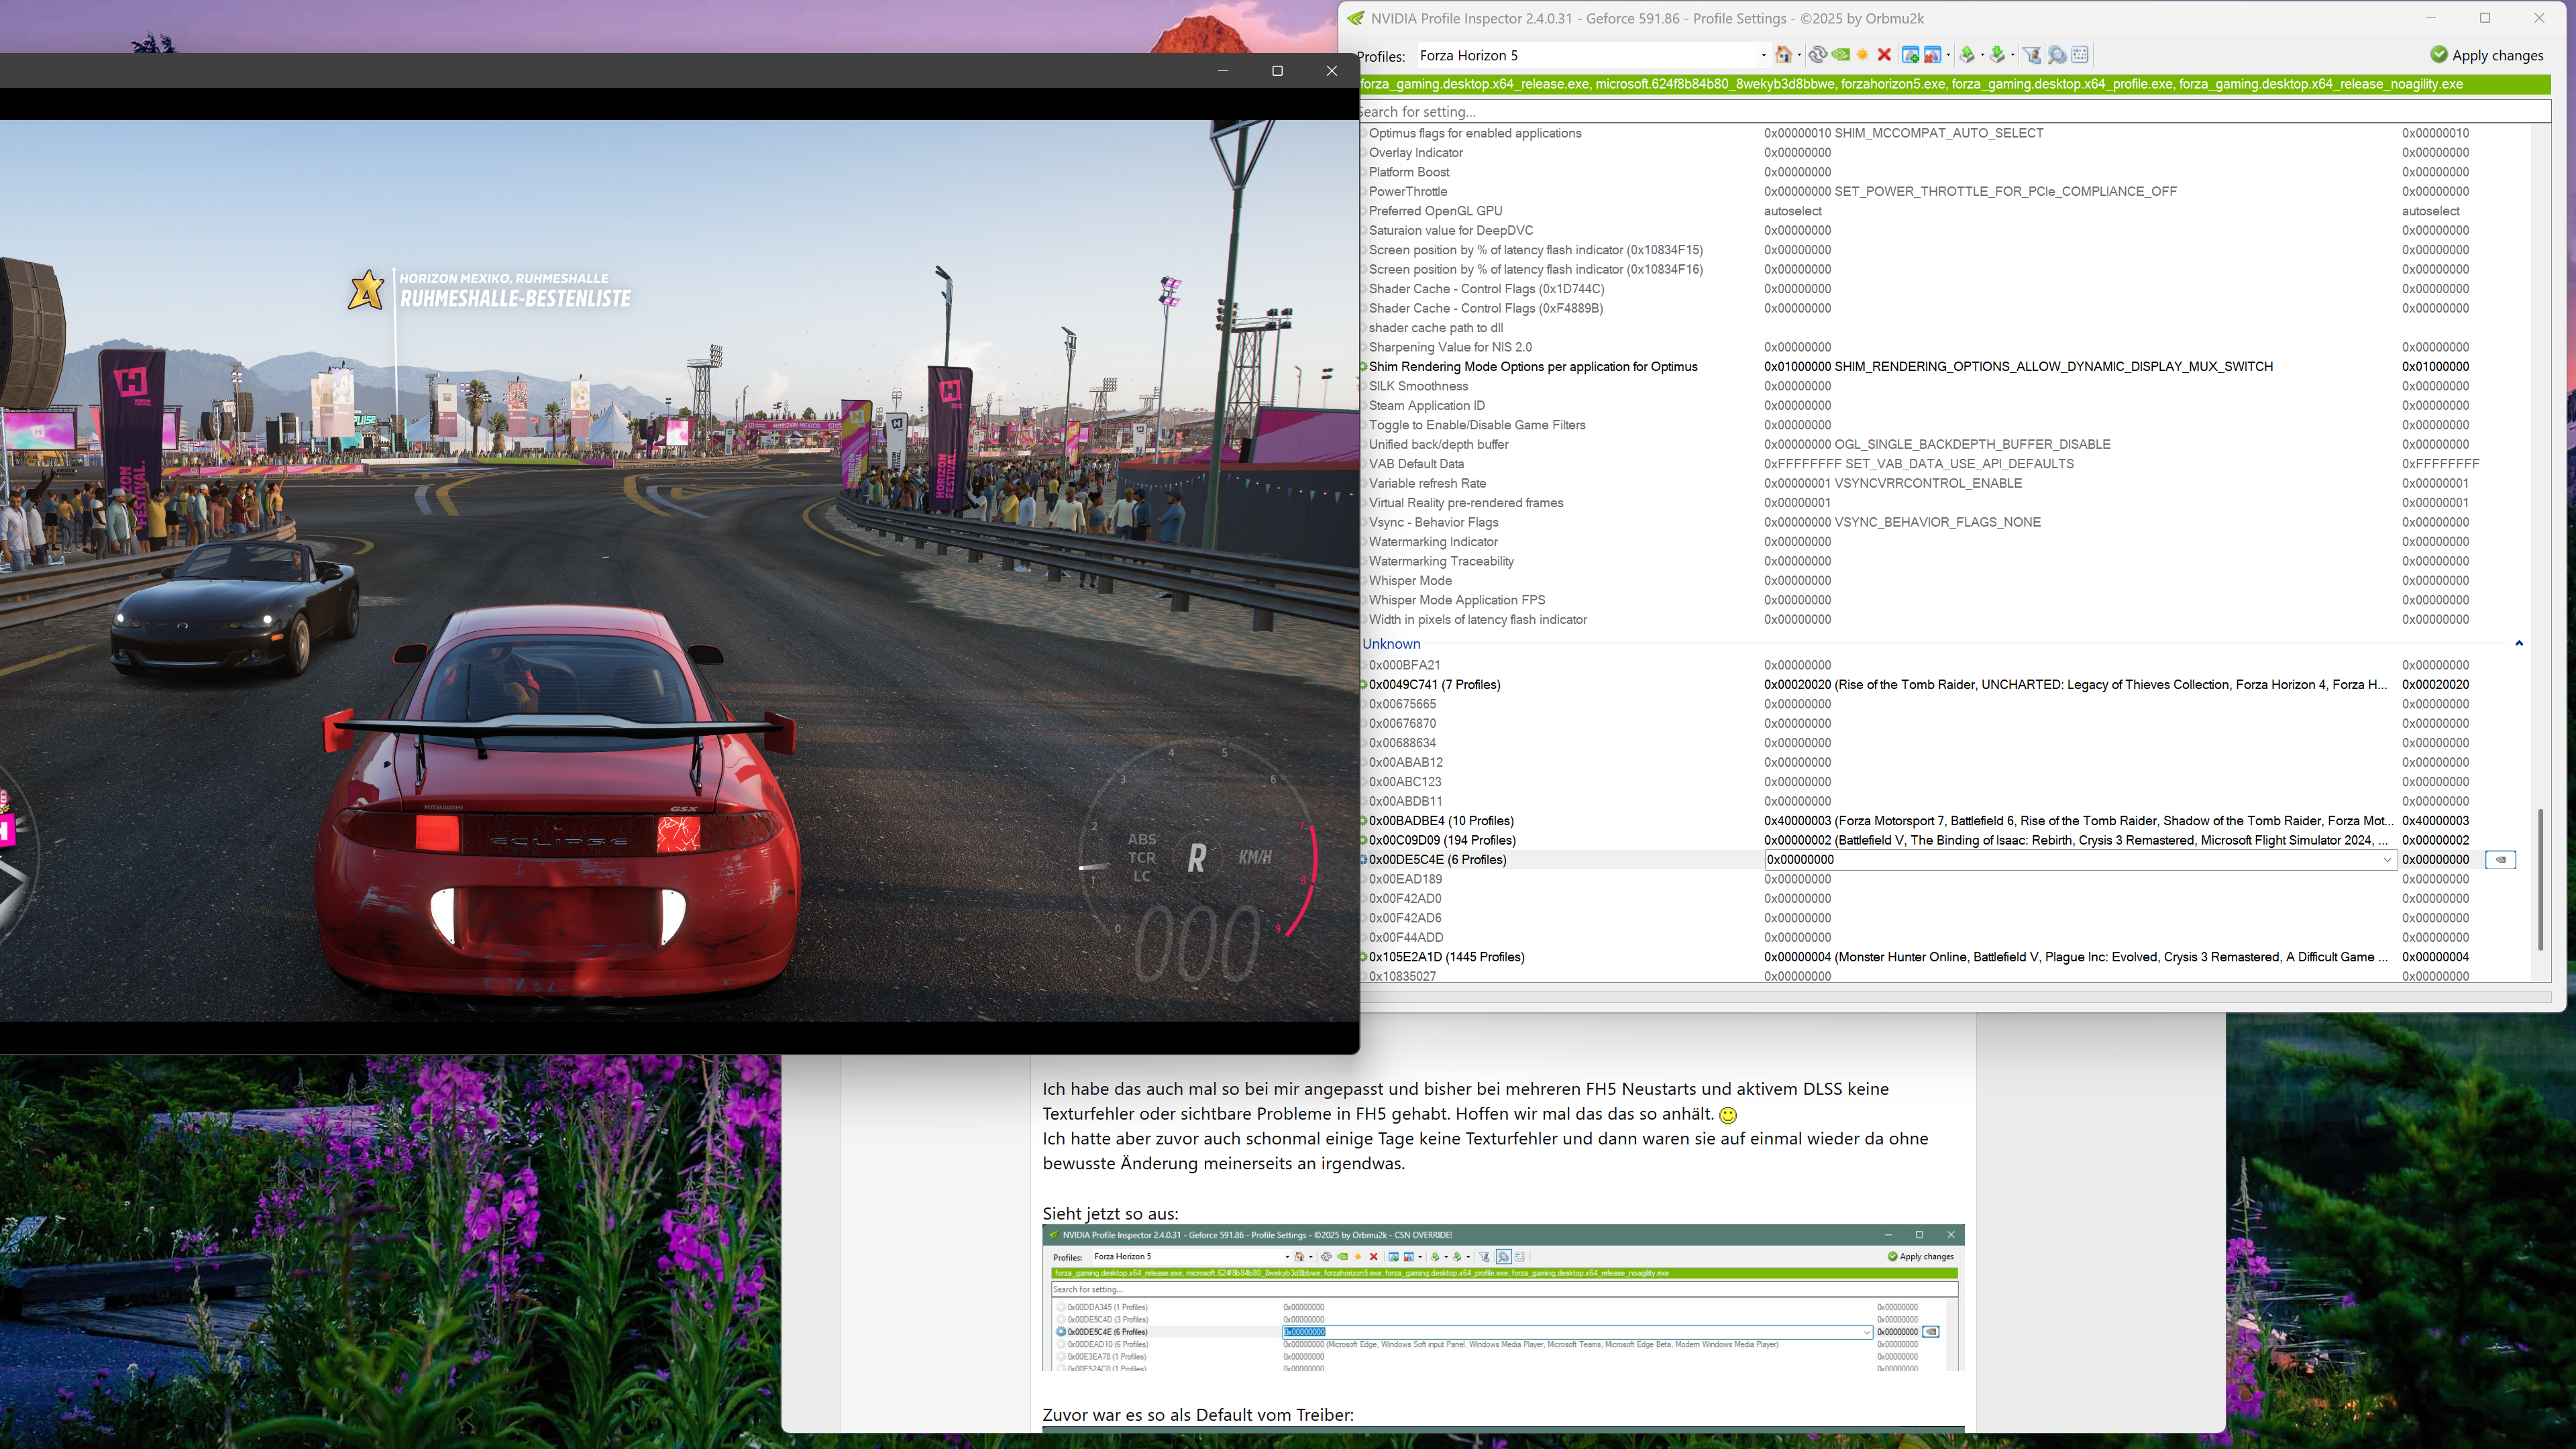Viewport: 2576px width, 1449px height.
Task: Delete current profile with red X icon
Action: click(1885, 55)
